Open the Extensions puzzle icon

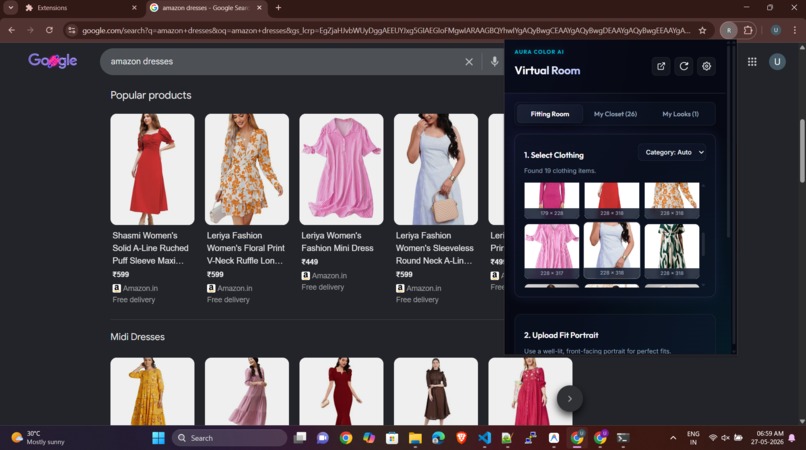pos(748,30)
